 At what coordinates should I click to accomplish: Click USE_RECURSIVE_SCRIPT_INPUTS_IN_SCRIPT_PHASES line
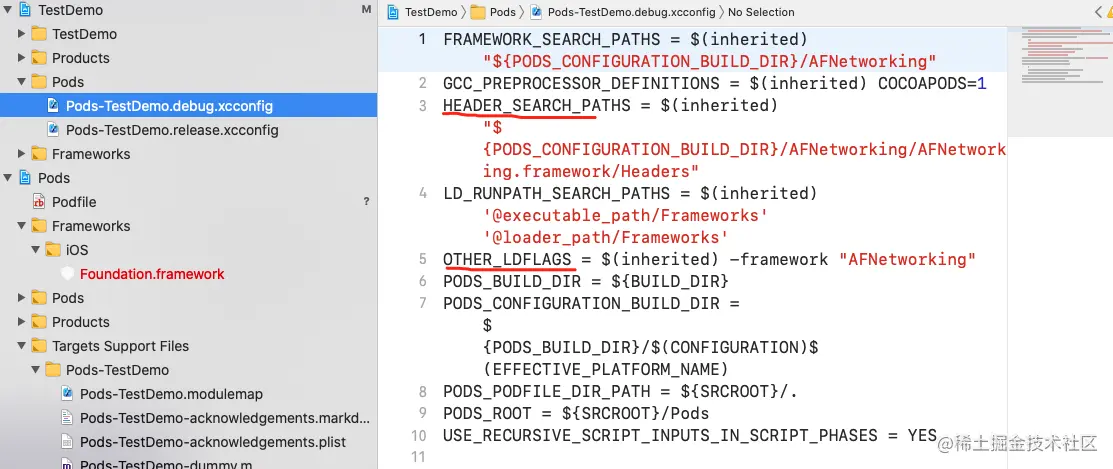coord(690,436)
